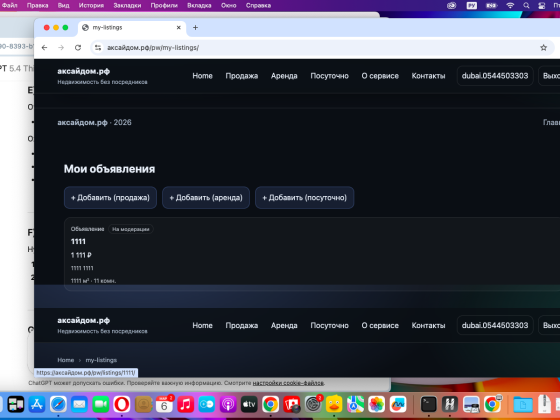Open site info icon in address bar
Viewport: 560px width, 420px height.
pyautogui.click(x=98, y=48)
